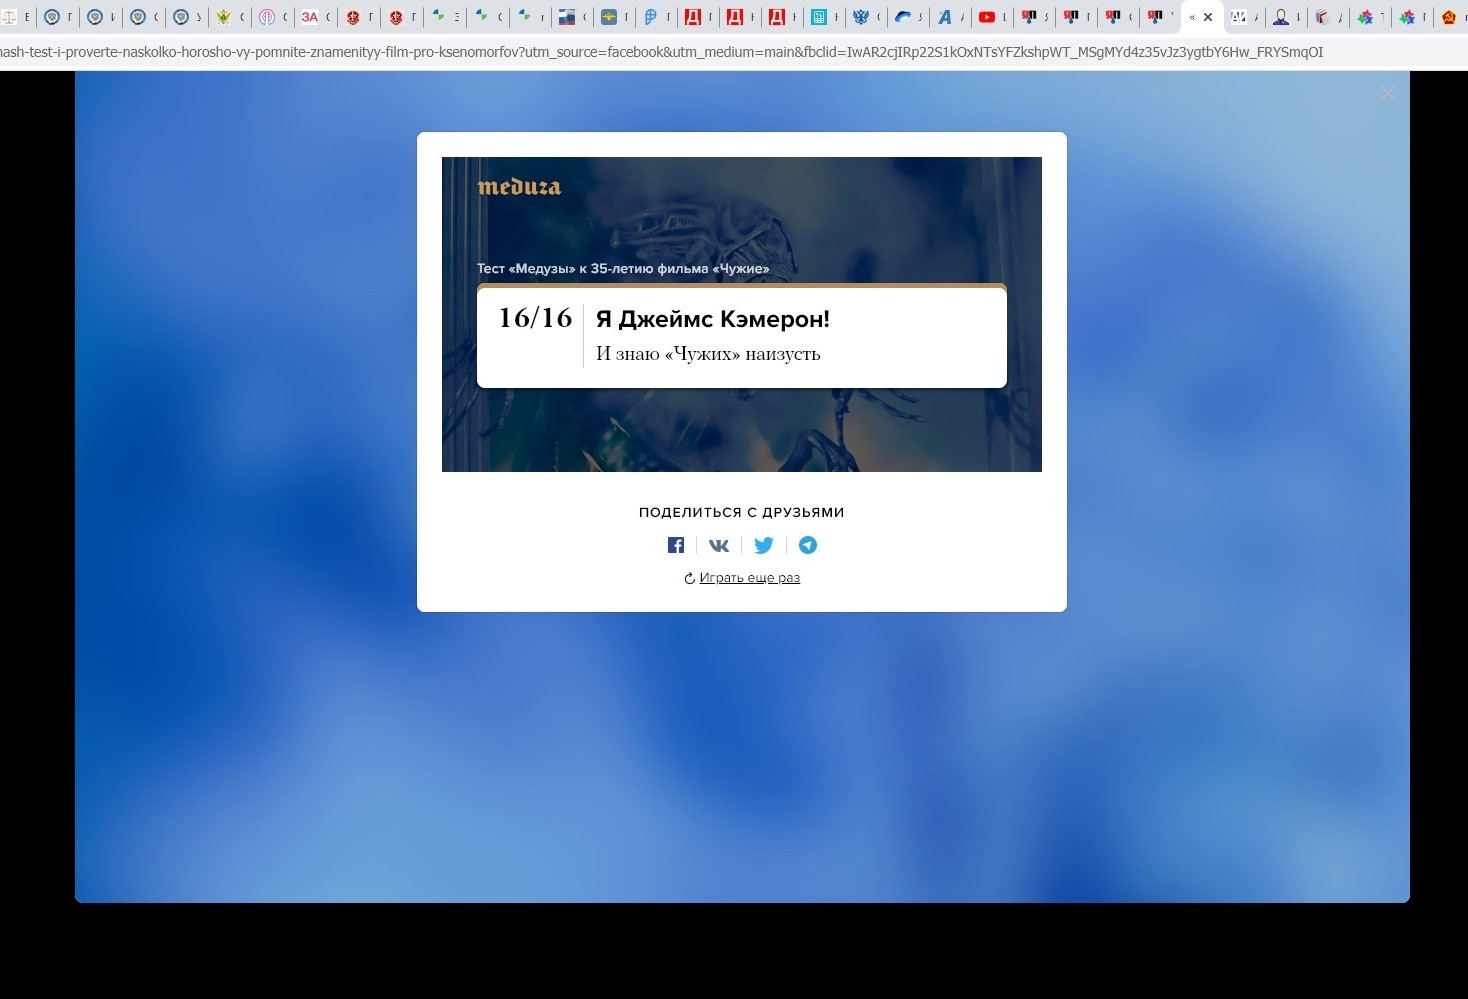Click the "Тест «Медузы» к 35-летию фильма «Чужие»" caption
Image resolution: width=1468 pixels, height=999 pixels.
[623, 268]
